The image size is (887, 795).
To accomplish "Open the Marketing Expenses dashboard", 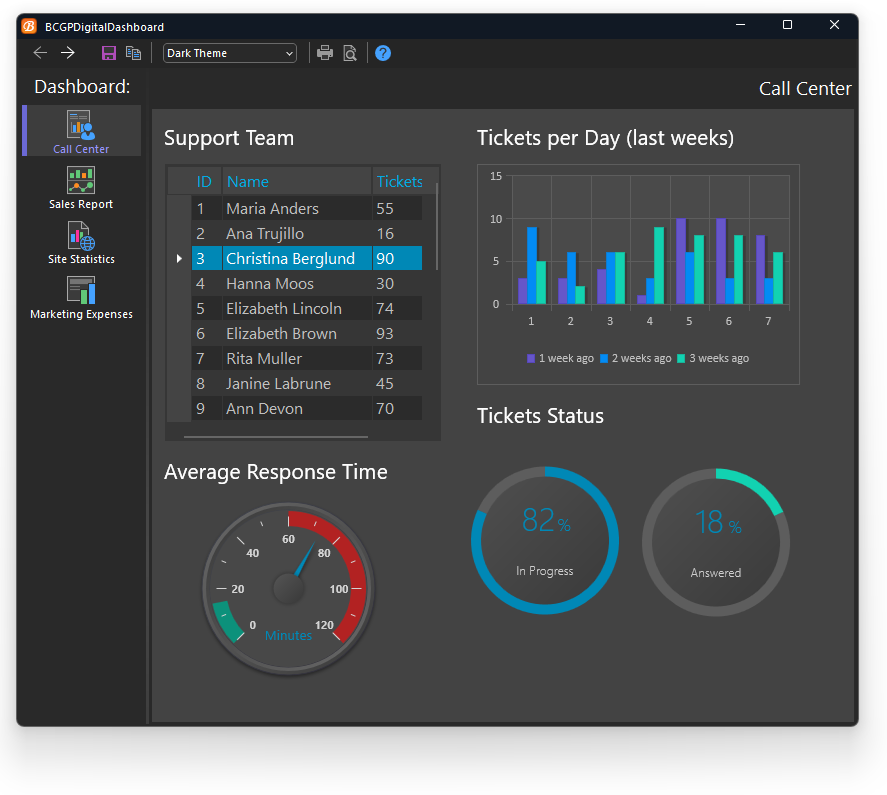I will pyautogui.click(x=81, y=298).
